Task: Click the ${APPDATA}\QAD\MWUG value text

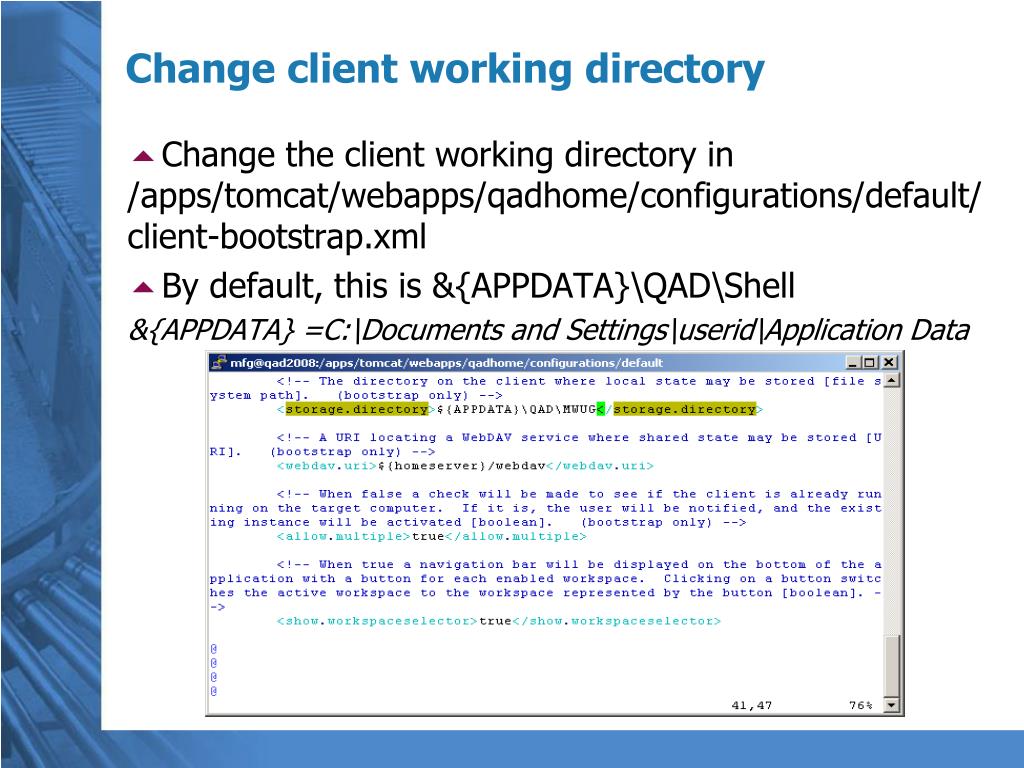Action: click(x=516, y=409)
